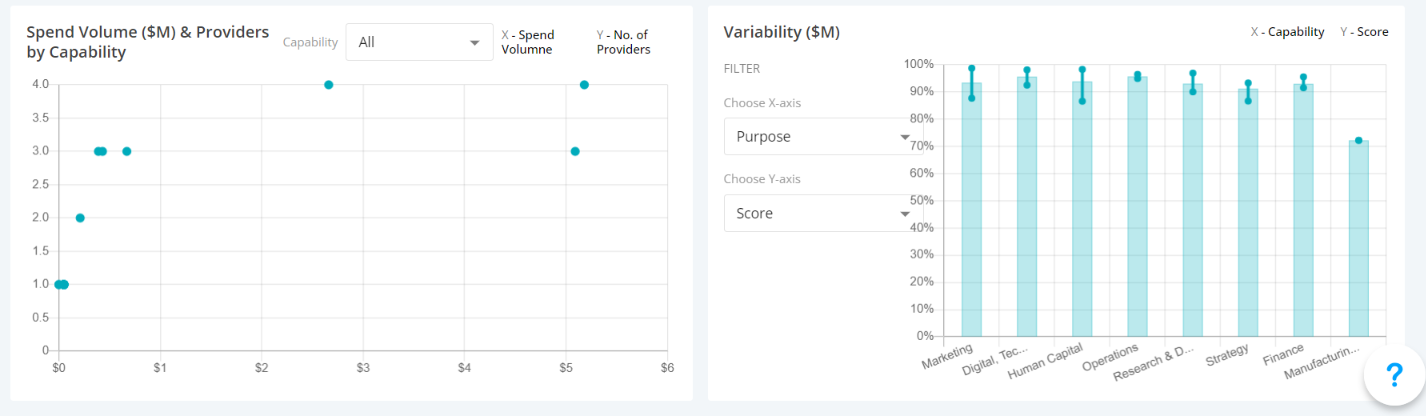Click the Marketing bar in Variability chart
The height and width of the screenshot is (416, 1426).
pos(971,220)
